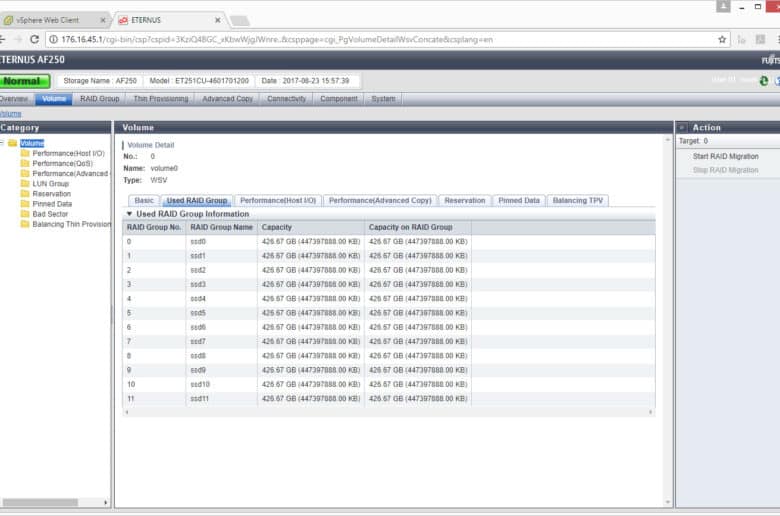Switch to Performance(Advanced Copy) detail tab

coord(380,201)
